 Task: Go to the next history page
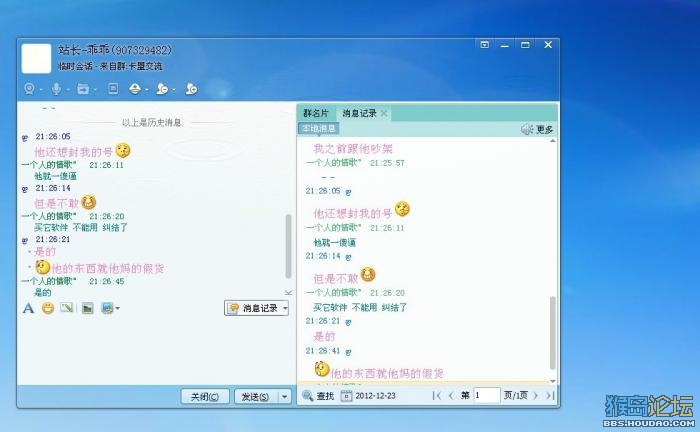535,395
